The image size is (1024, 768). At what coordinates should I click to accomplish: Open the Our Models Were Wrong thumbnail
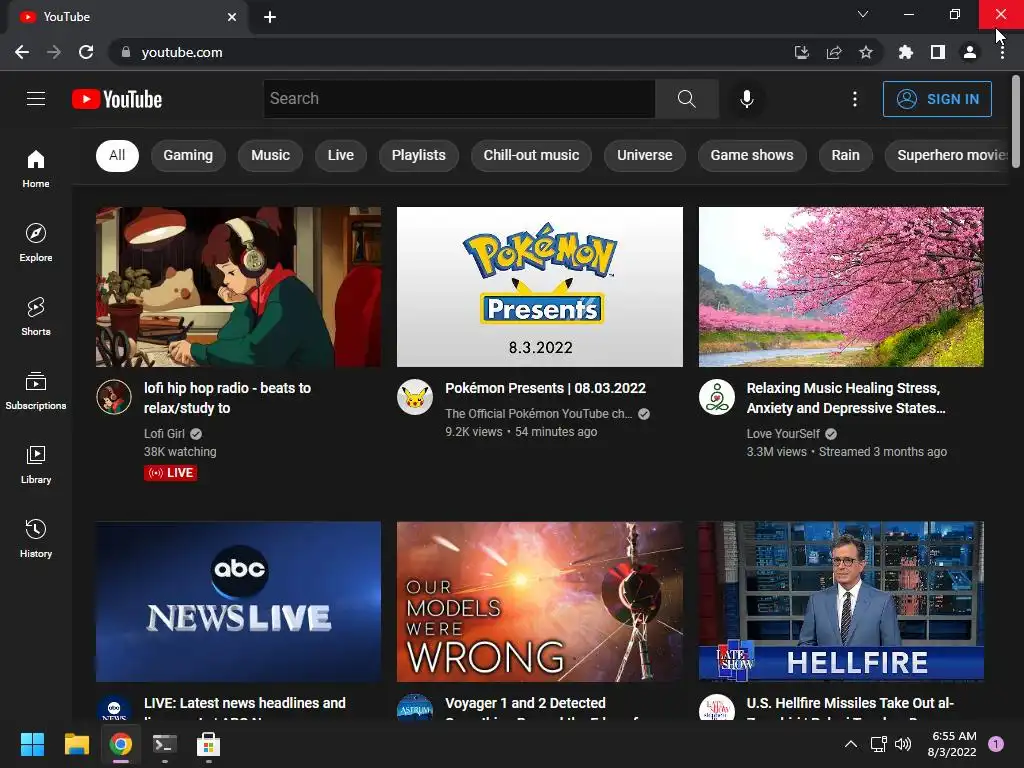tap(539, 601)
